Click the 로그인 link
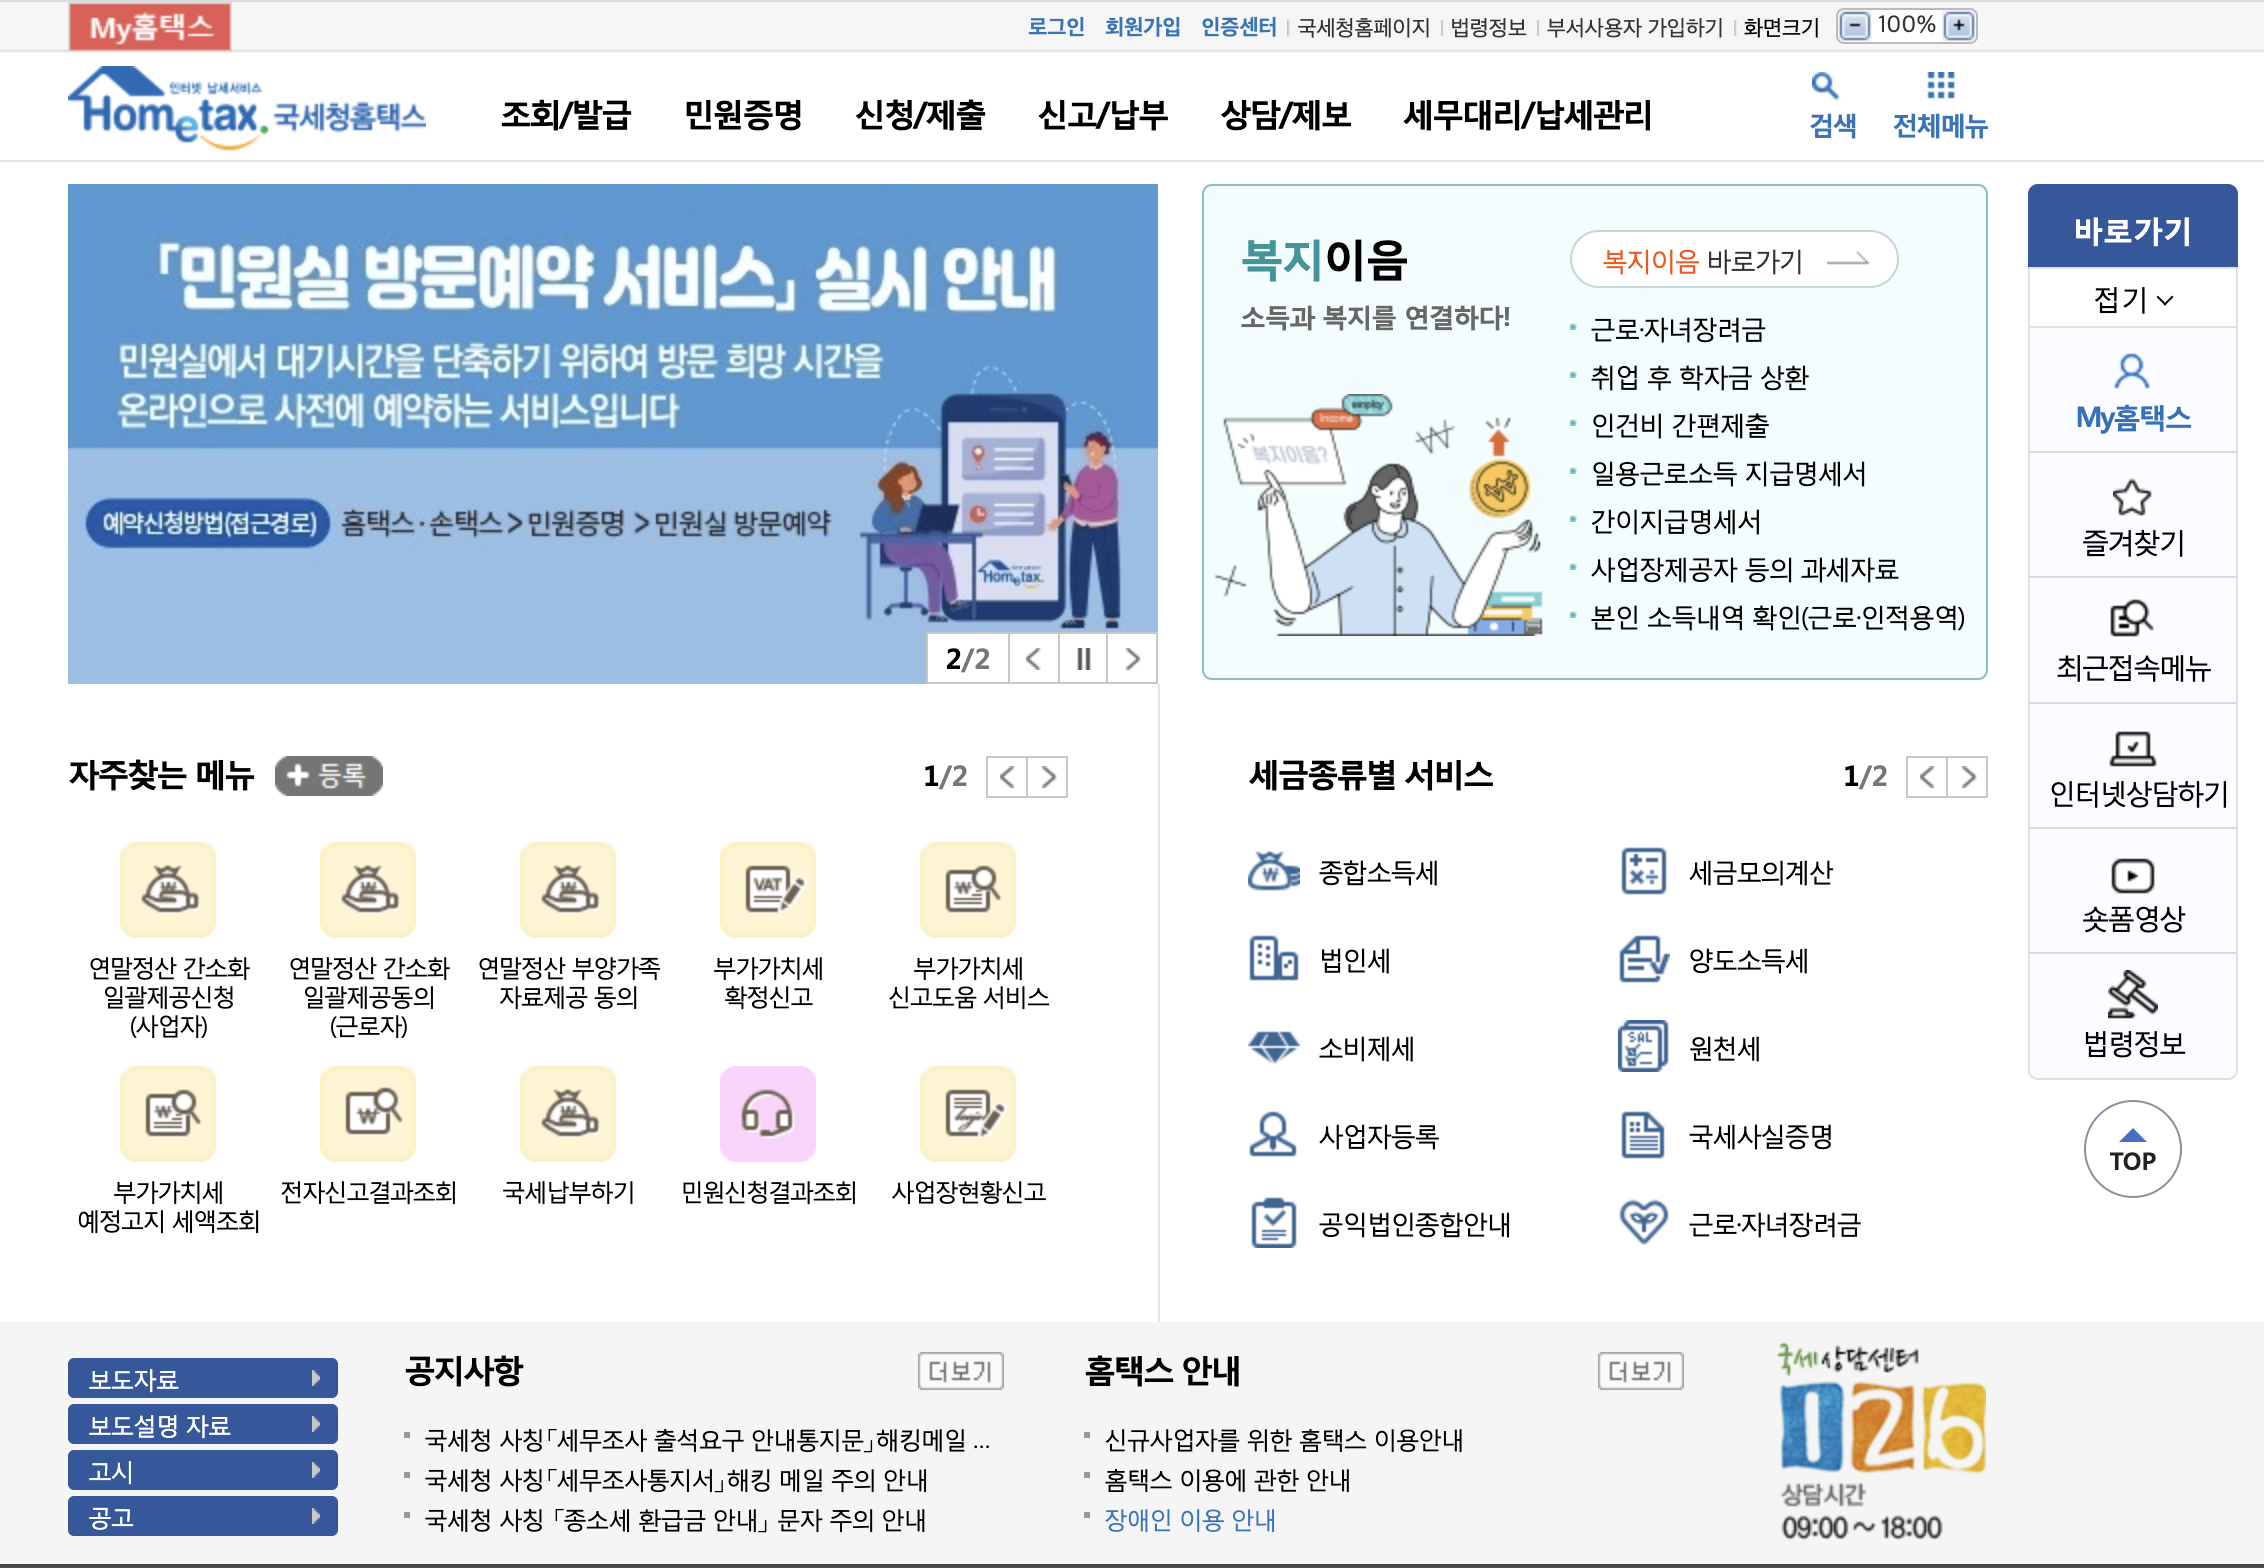Screen dimensions: 2264x1568 1056,27
